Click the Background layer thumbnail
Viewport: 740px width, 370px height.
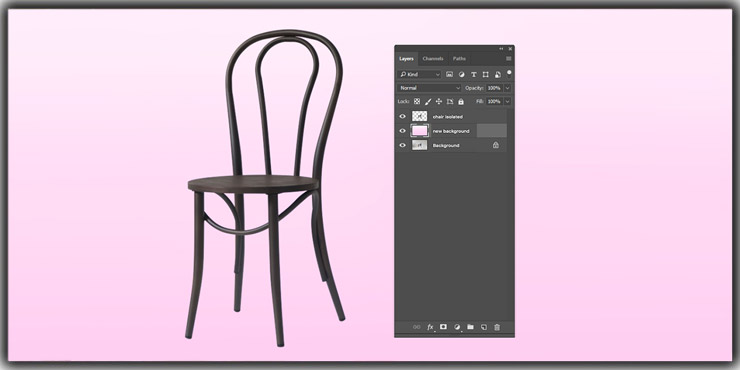(420, 145)
